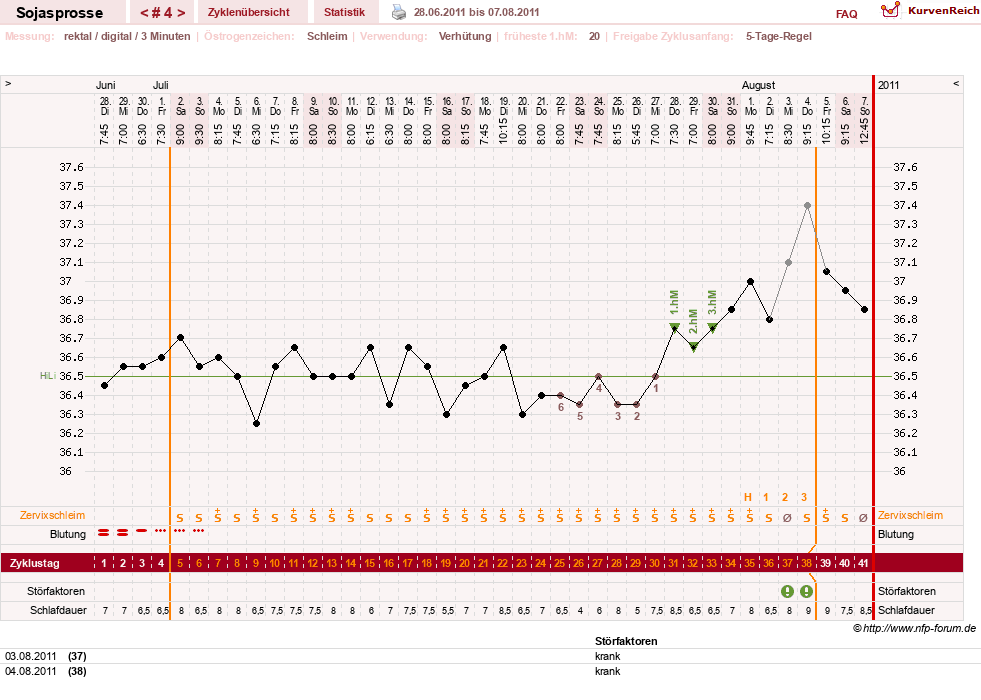Viewport: 981px width, 700px height.
Task: Click the left Blutung row label
Action: (68, 534)
